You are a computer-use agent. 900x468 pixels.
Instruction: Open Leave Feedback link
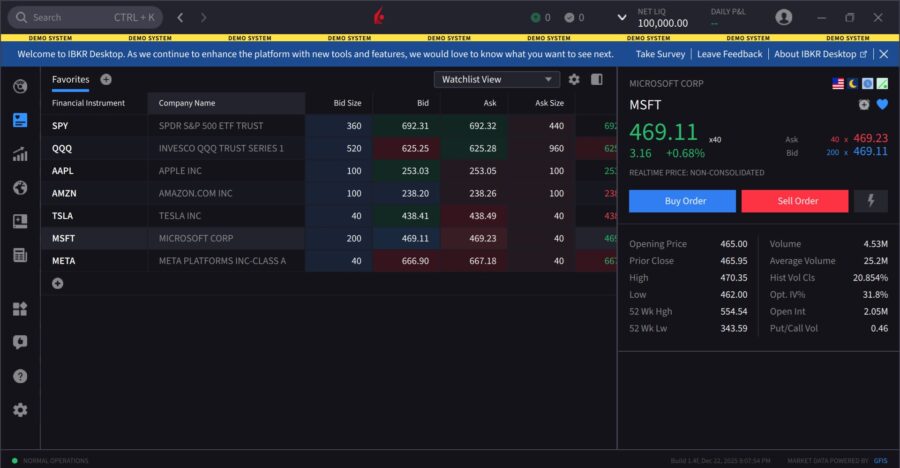730,54
